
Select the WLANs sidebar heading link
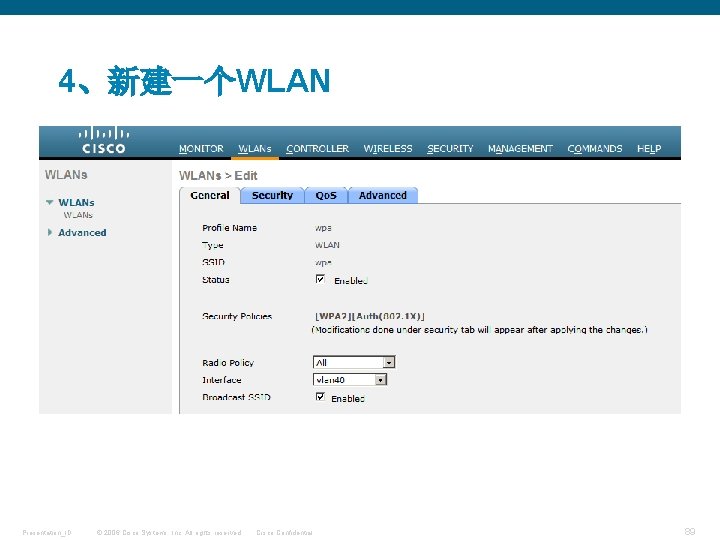[76, 202]
